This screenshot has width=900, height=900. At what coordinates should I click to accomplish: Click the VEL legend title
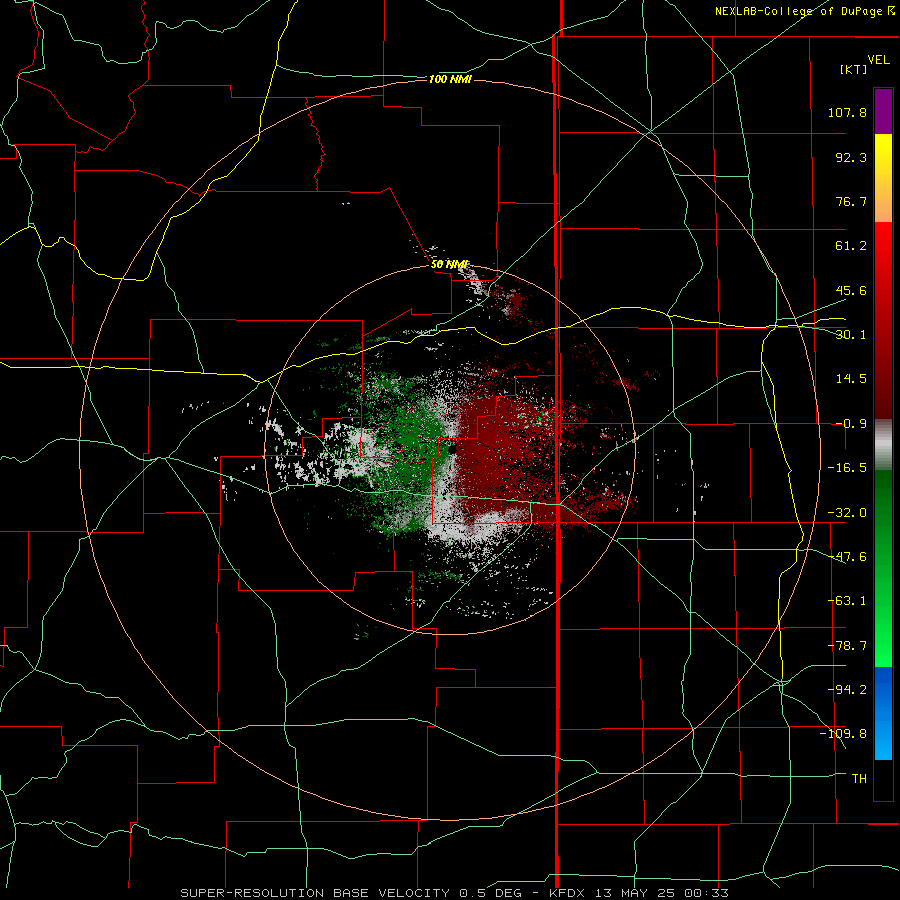(878, 60)
